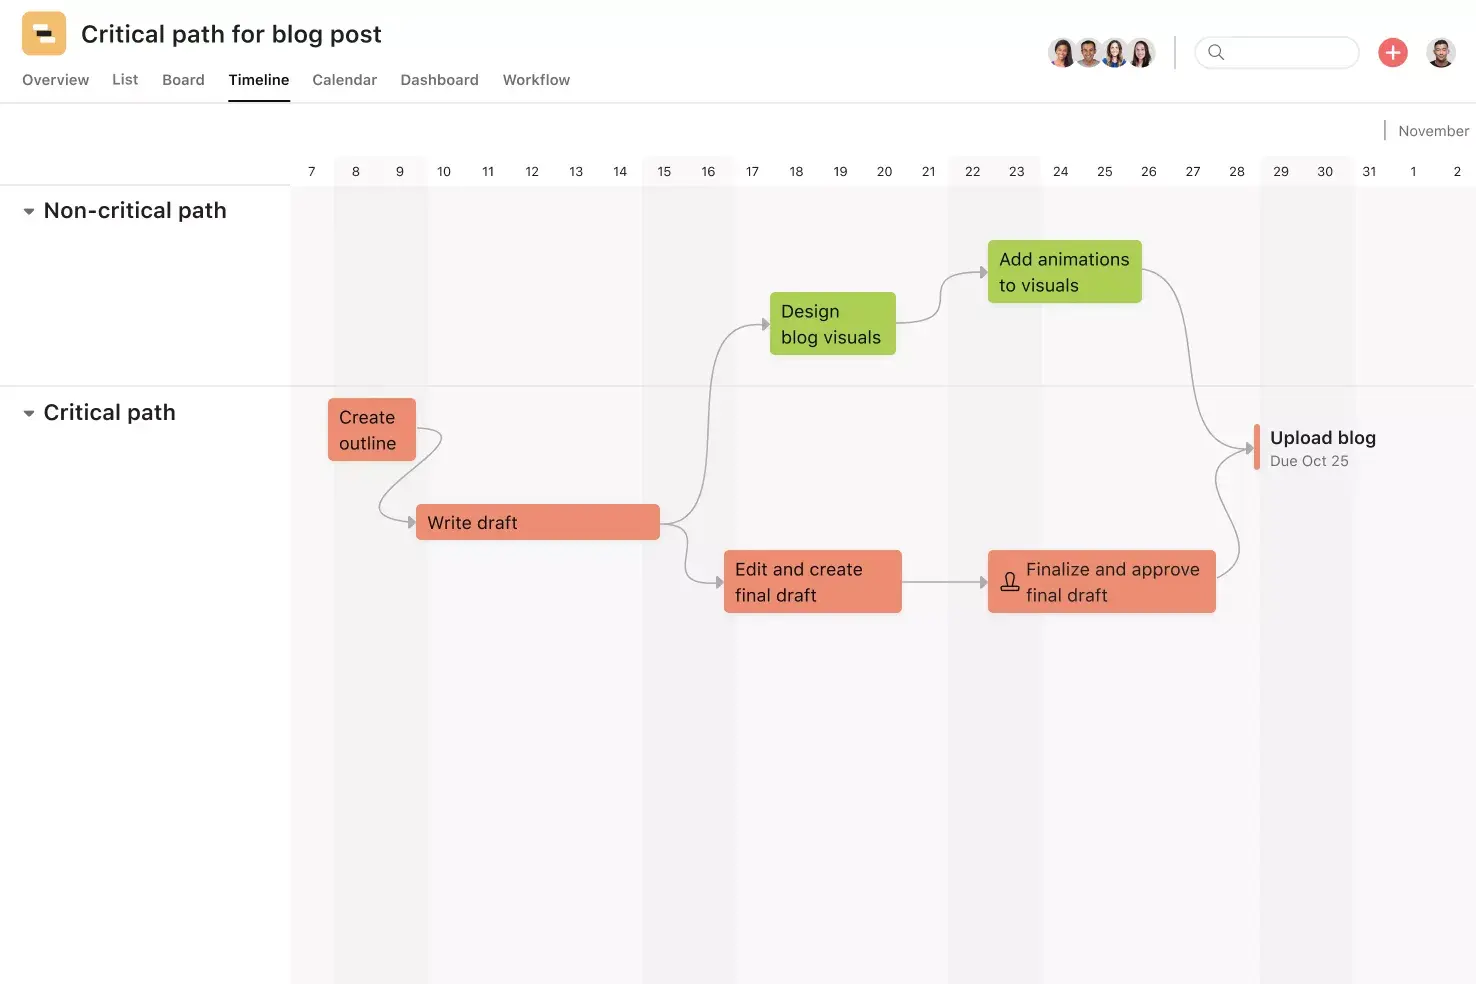Click inside the search field
This screenshot has width=1476, height=984.
click(x=1290, y=52)
